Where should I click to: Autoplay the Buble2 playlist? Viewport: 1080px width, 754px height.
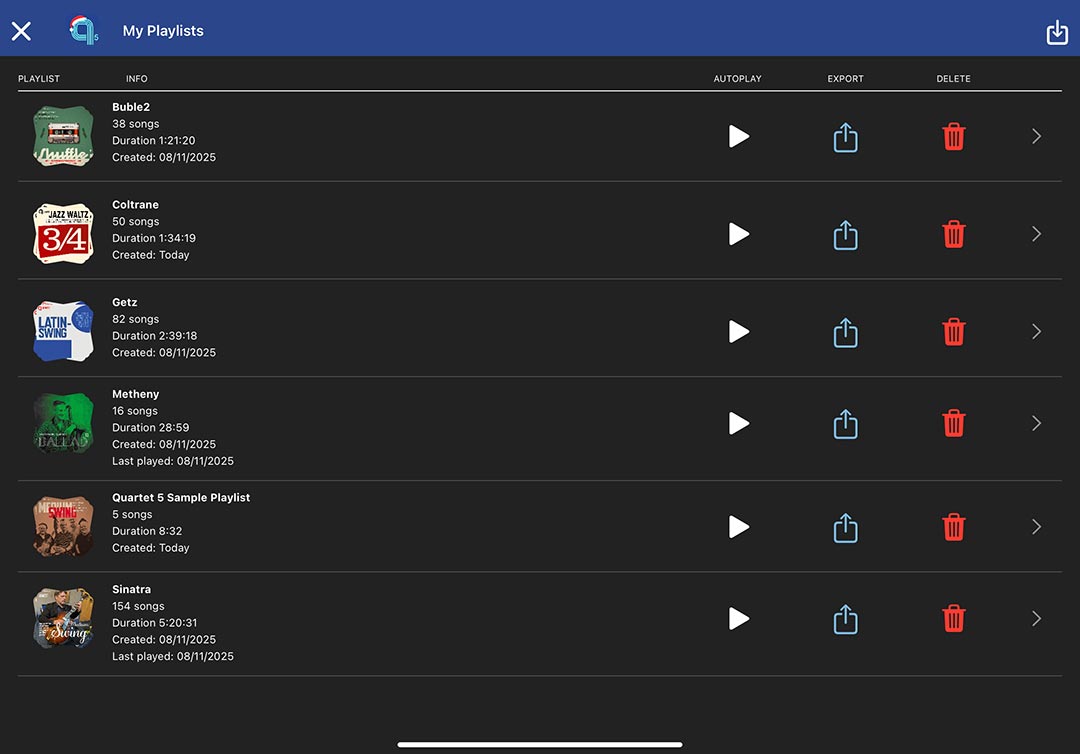pos(738,136)
